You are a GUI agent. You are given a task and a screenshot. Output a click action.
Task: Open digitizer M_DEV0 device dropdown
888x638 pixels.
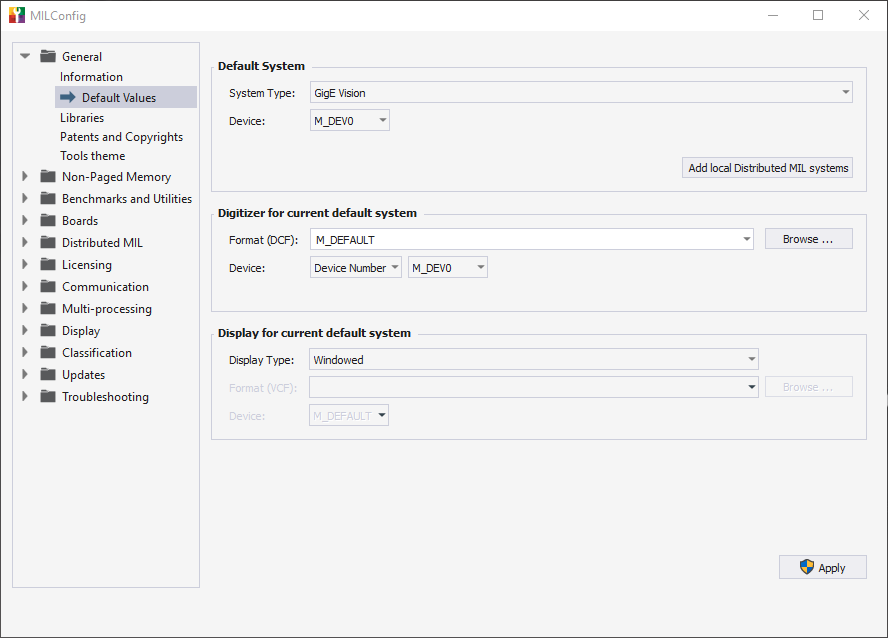click(x=447, y=267)
